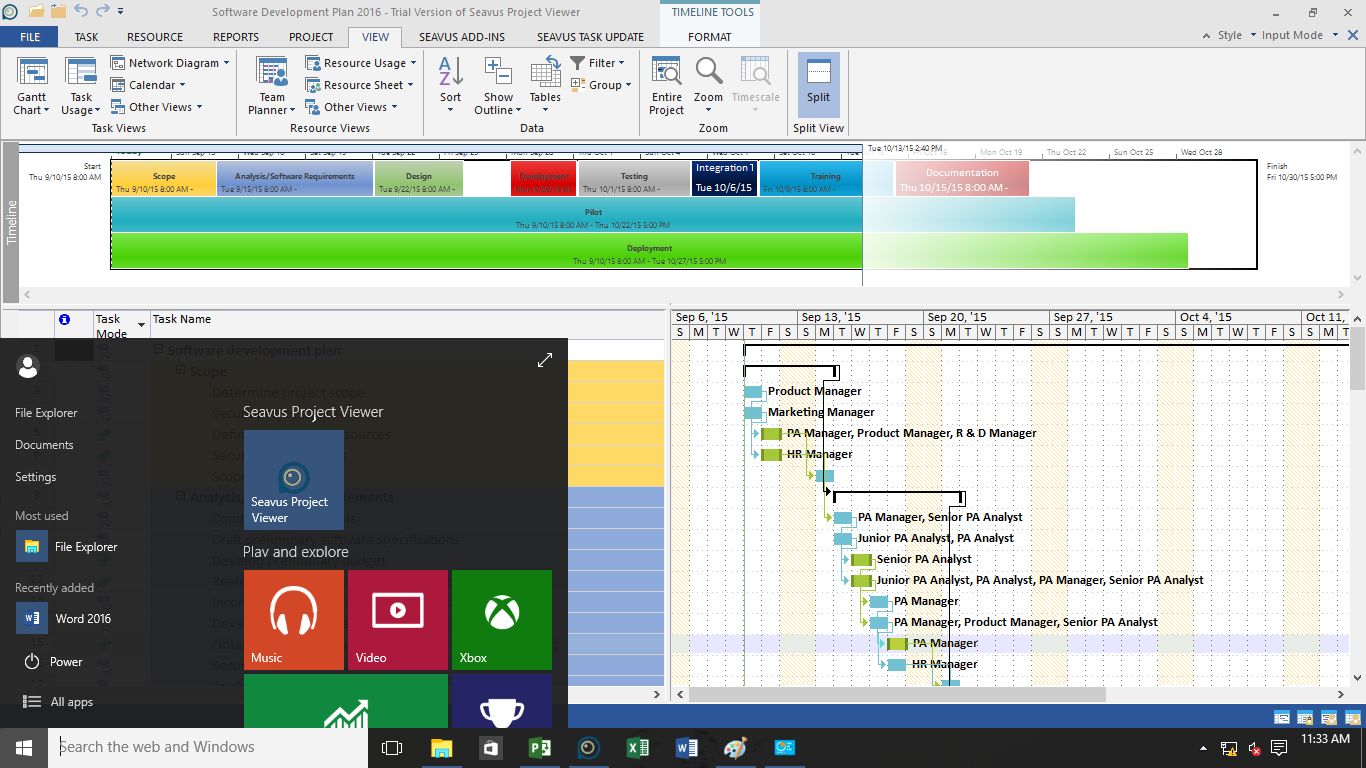
Task: Click the green Deployment timeline bar
Action: point(486,251)
